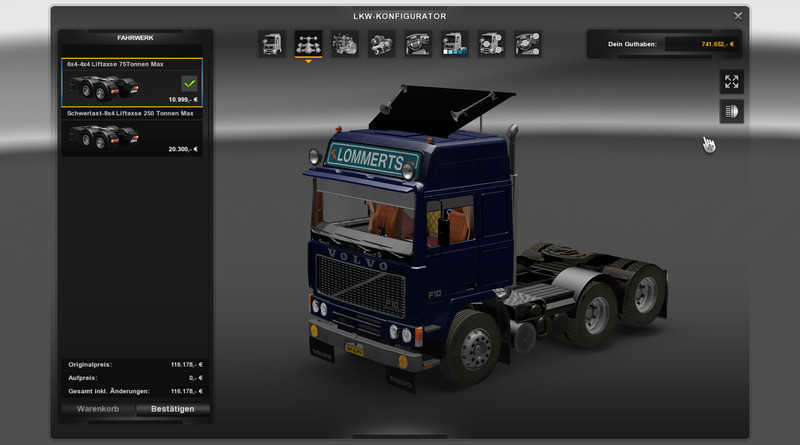Click the Bestätigen button
This screenshot has width=800, height=445.
tap(172, 409)
